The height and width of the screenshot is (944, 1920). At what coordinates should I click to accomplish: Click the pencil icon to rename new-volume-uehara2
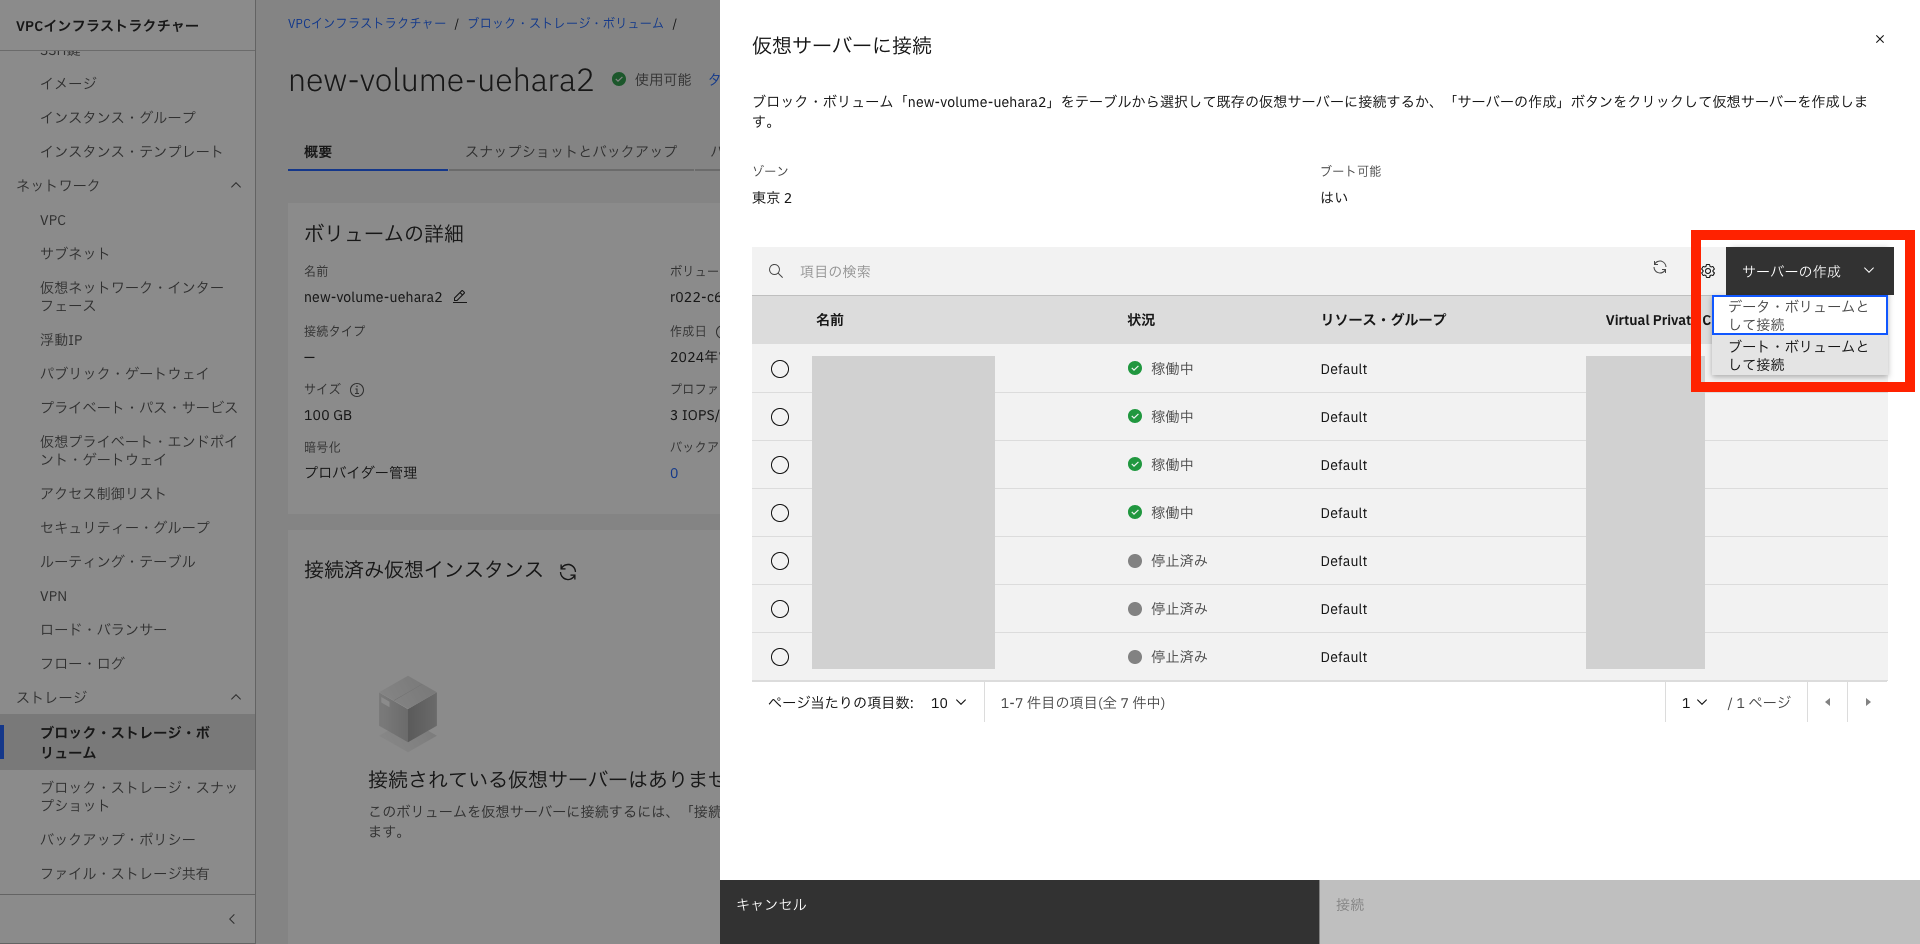point(459,297)
